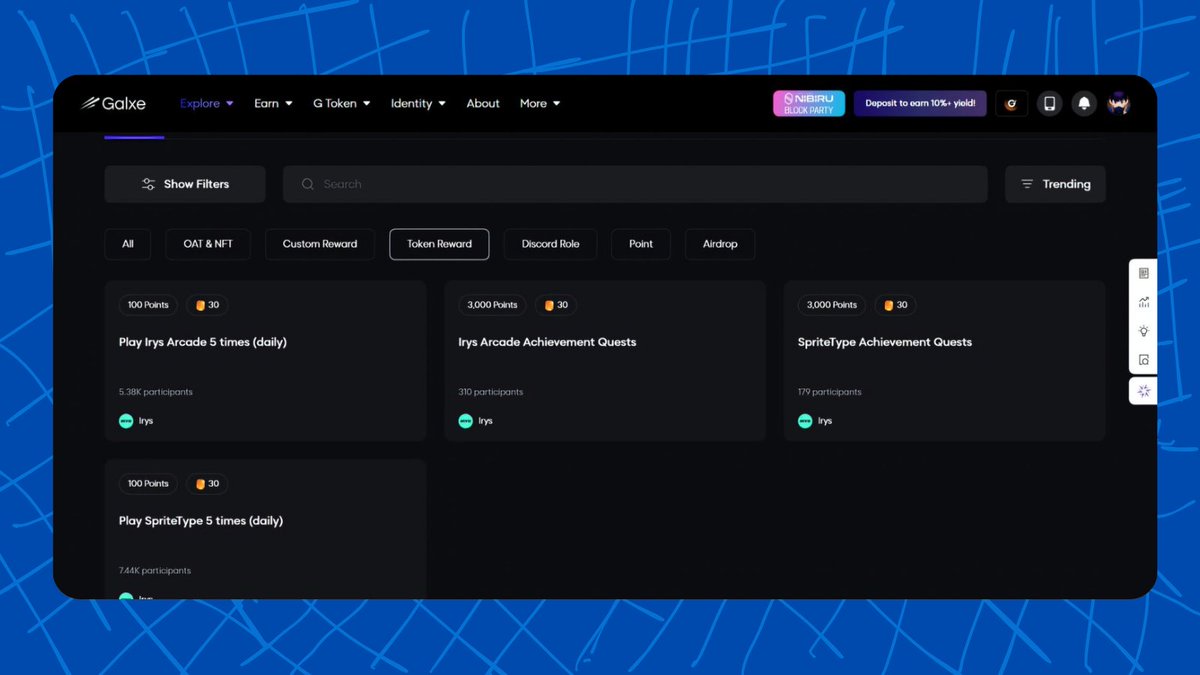Open the side panel document icon
This screenshot has width=1200, height=675.
[x=1144, y=273]
